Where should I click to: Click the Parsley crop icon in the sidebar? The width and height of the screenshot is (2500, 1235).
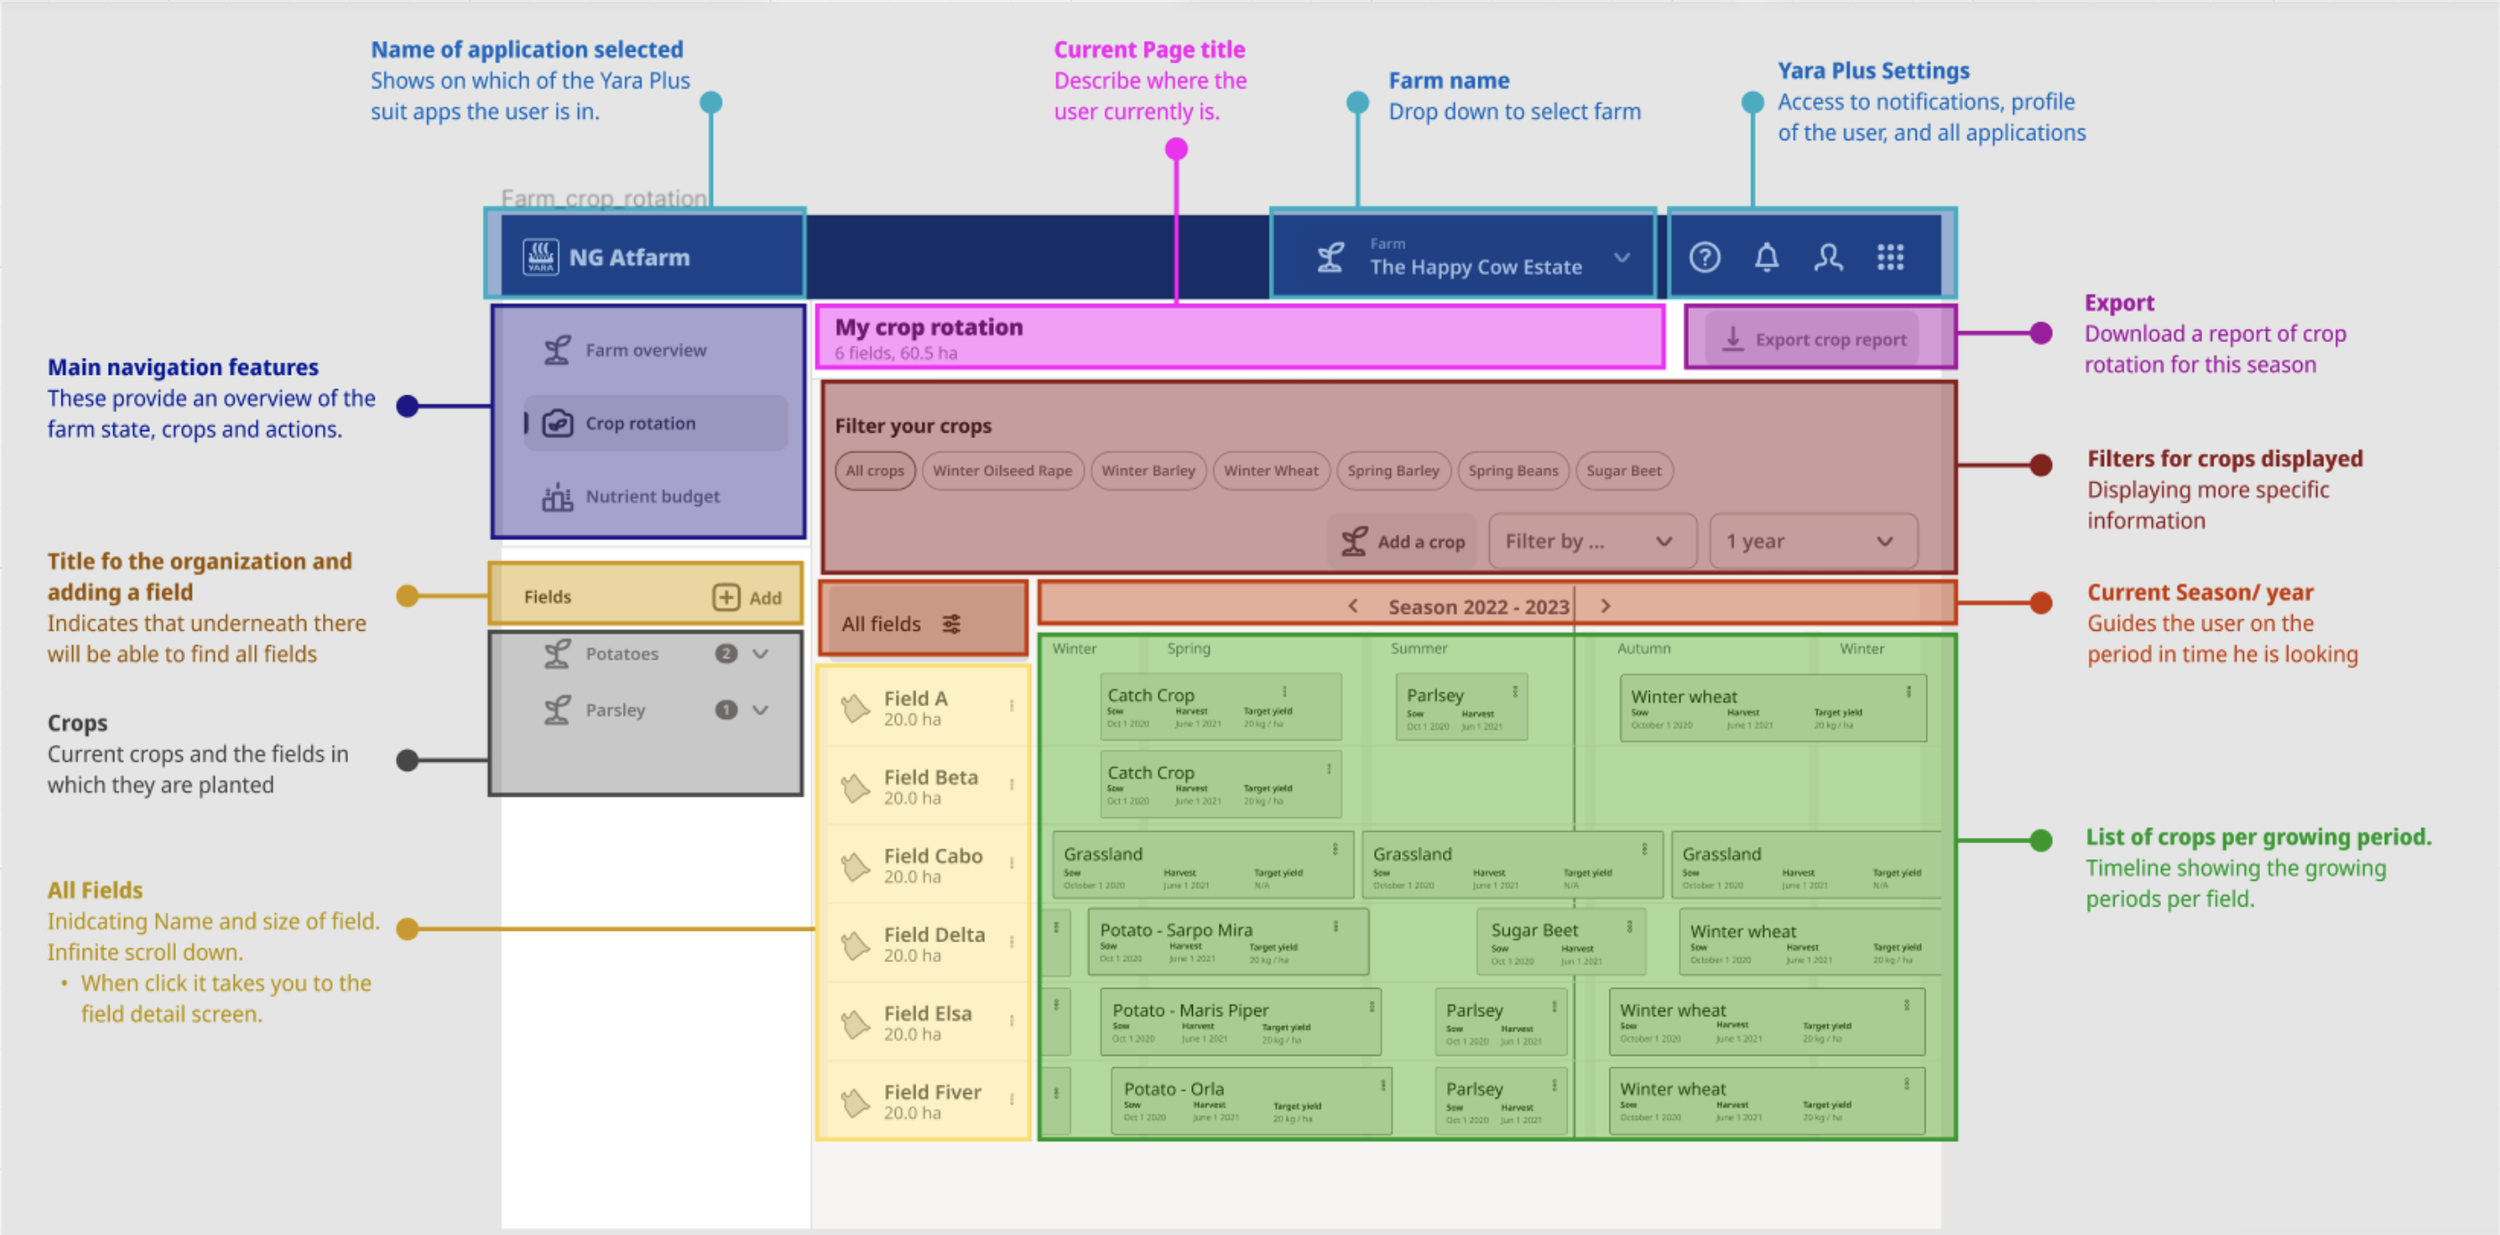(x=557, y=710)
